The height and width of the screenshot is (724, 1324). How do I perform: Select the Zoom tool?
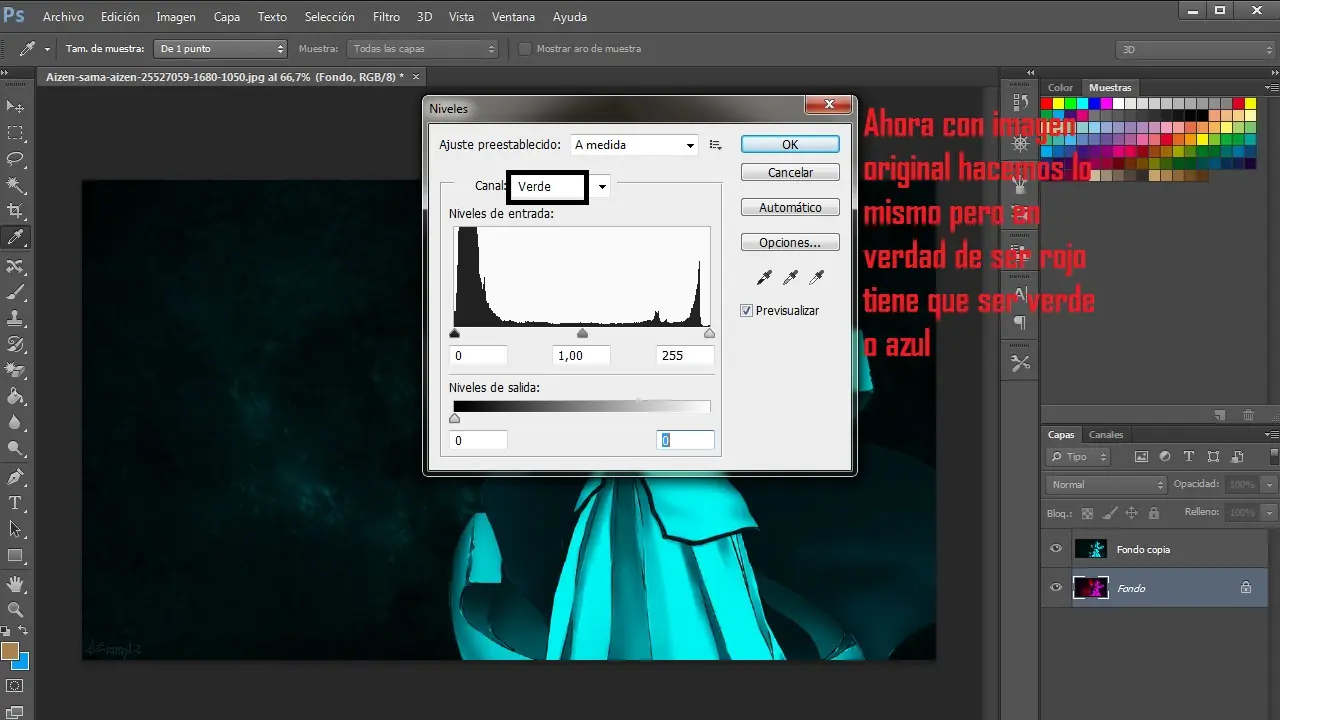click(16, 609)
